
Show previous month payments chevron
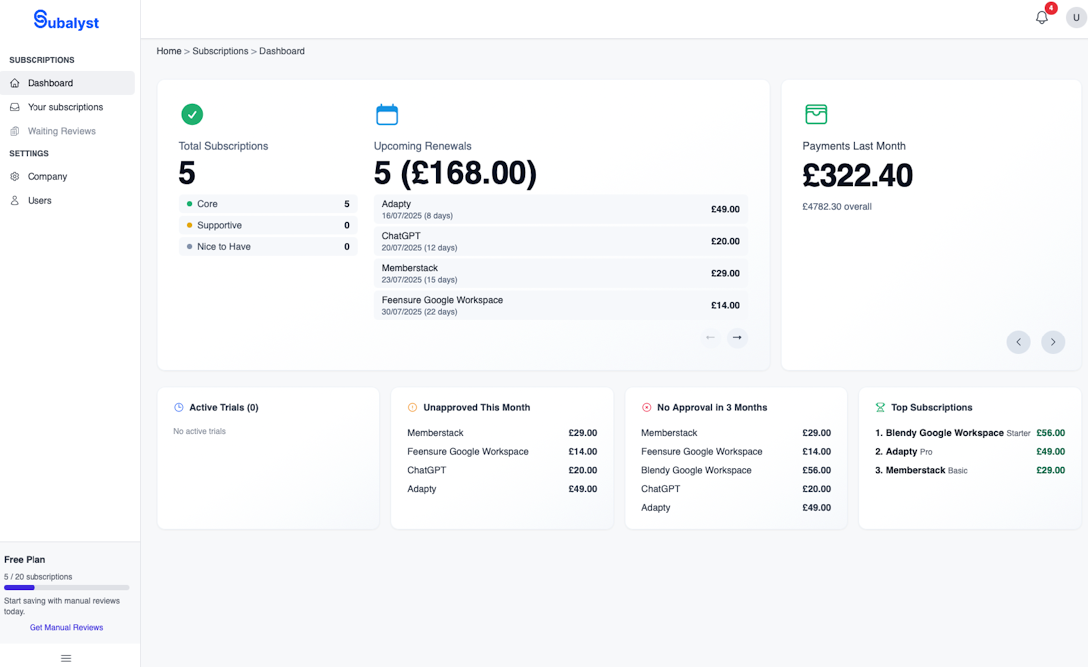pos(1019,341)
